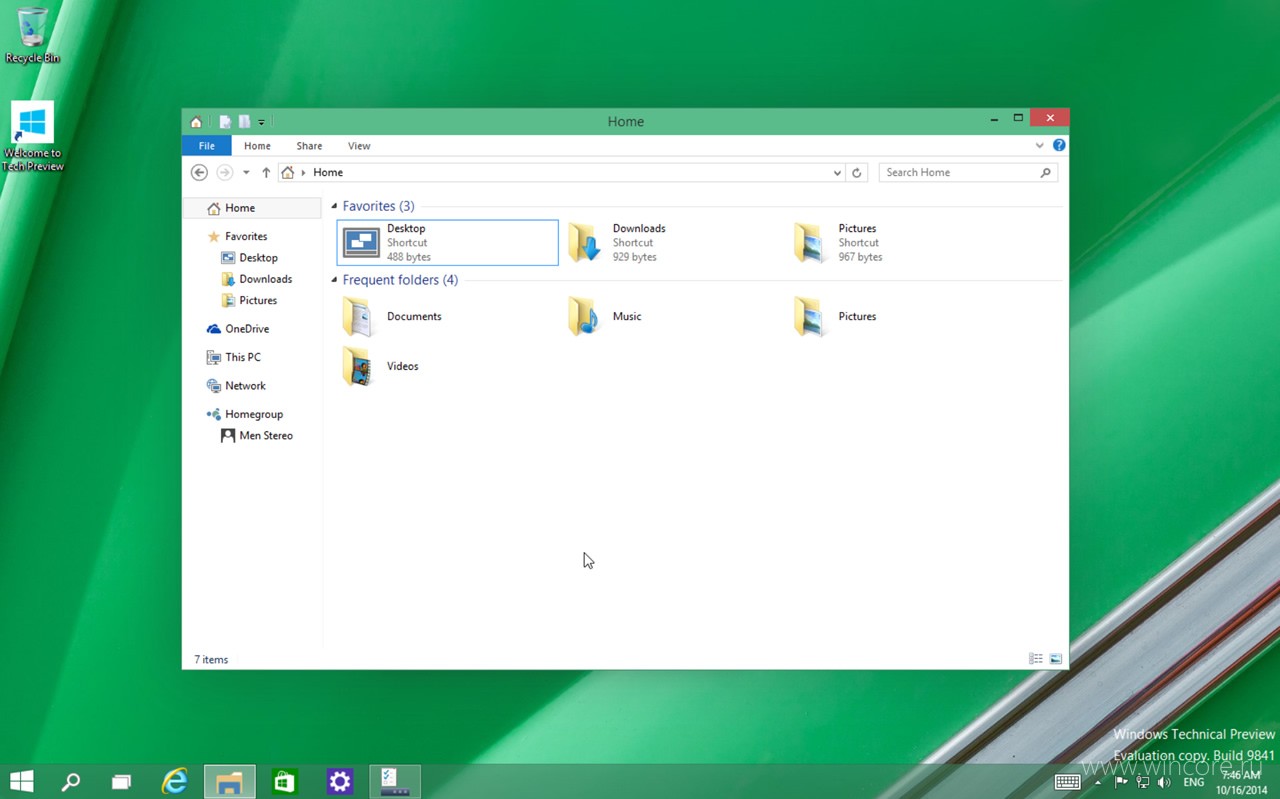The width and height of the screenshot is (1280, 799).
Task: Select the Desktop shortcut icon in Favorites
Action: click(x=361, y=243)
